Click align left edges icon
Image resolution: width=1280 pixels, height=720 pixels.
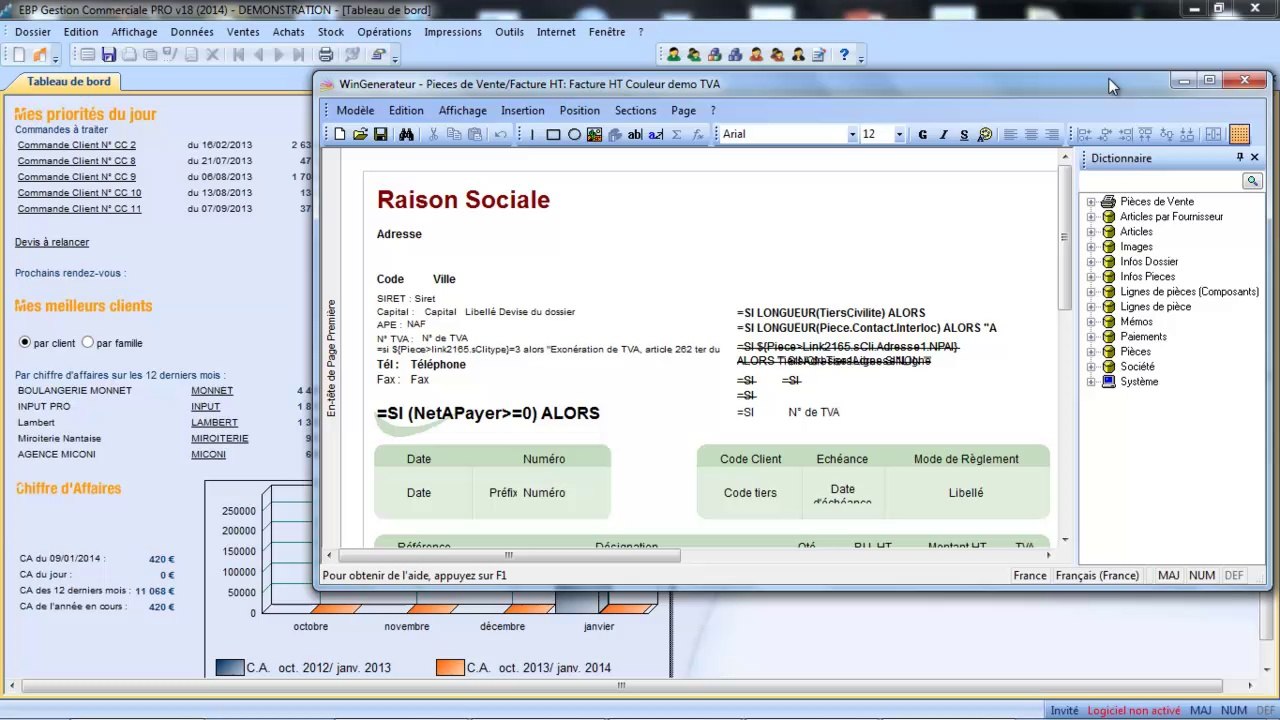[x=1084, y=134]
